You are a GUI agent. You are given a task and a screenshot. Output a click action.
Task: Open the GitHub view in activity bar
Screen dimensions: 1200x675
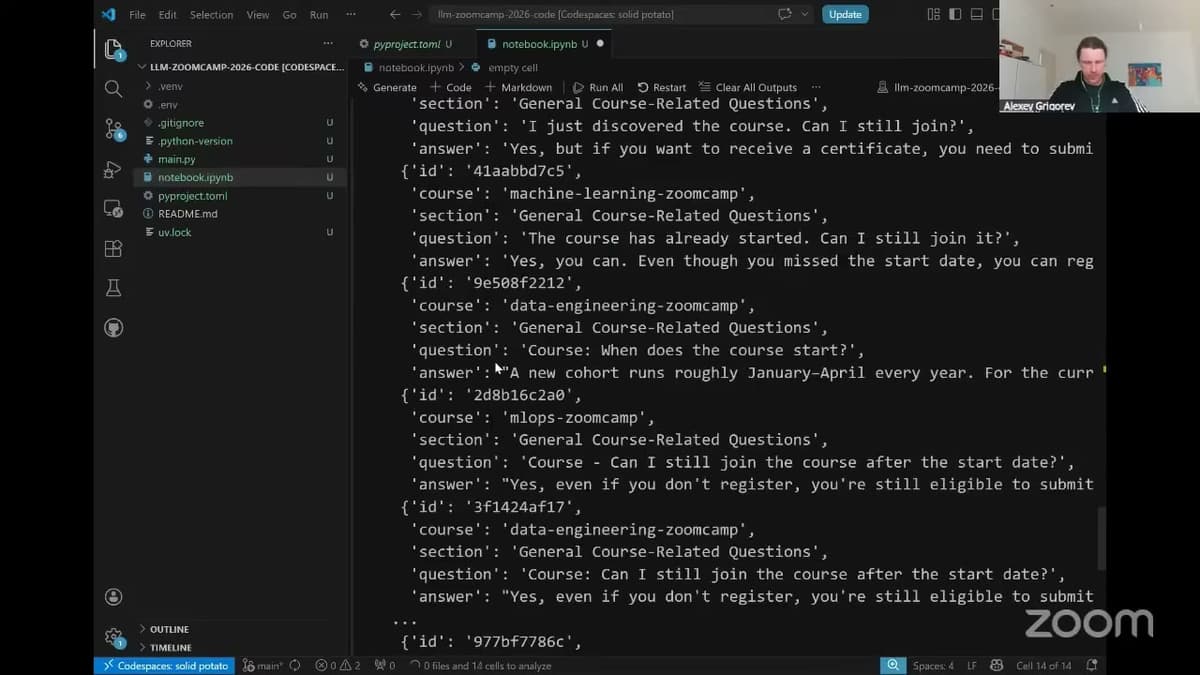tap(113, 328)
